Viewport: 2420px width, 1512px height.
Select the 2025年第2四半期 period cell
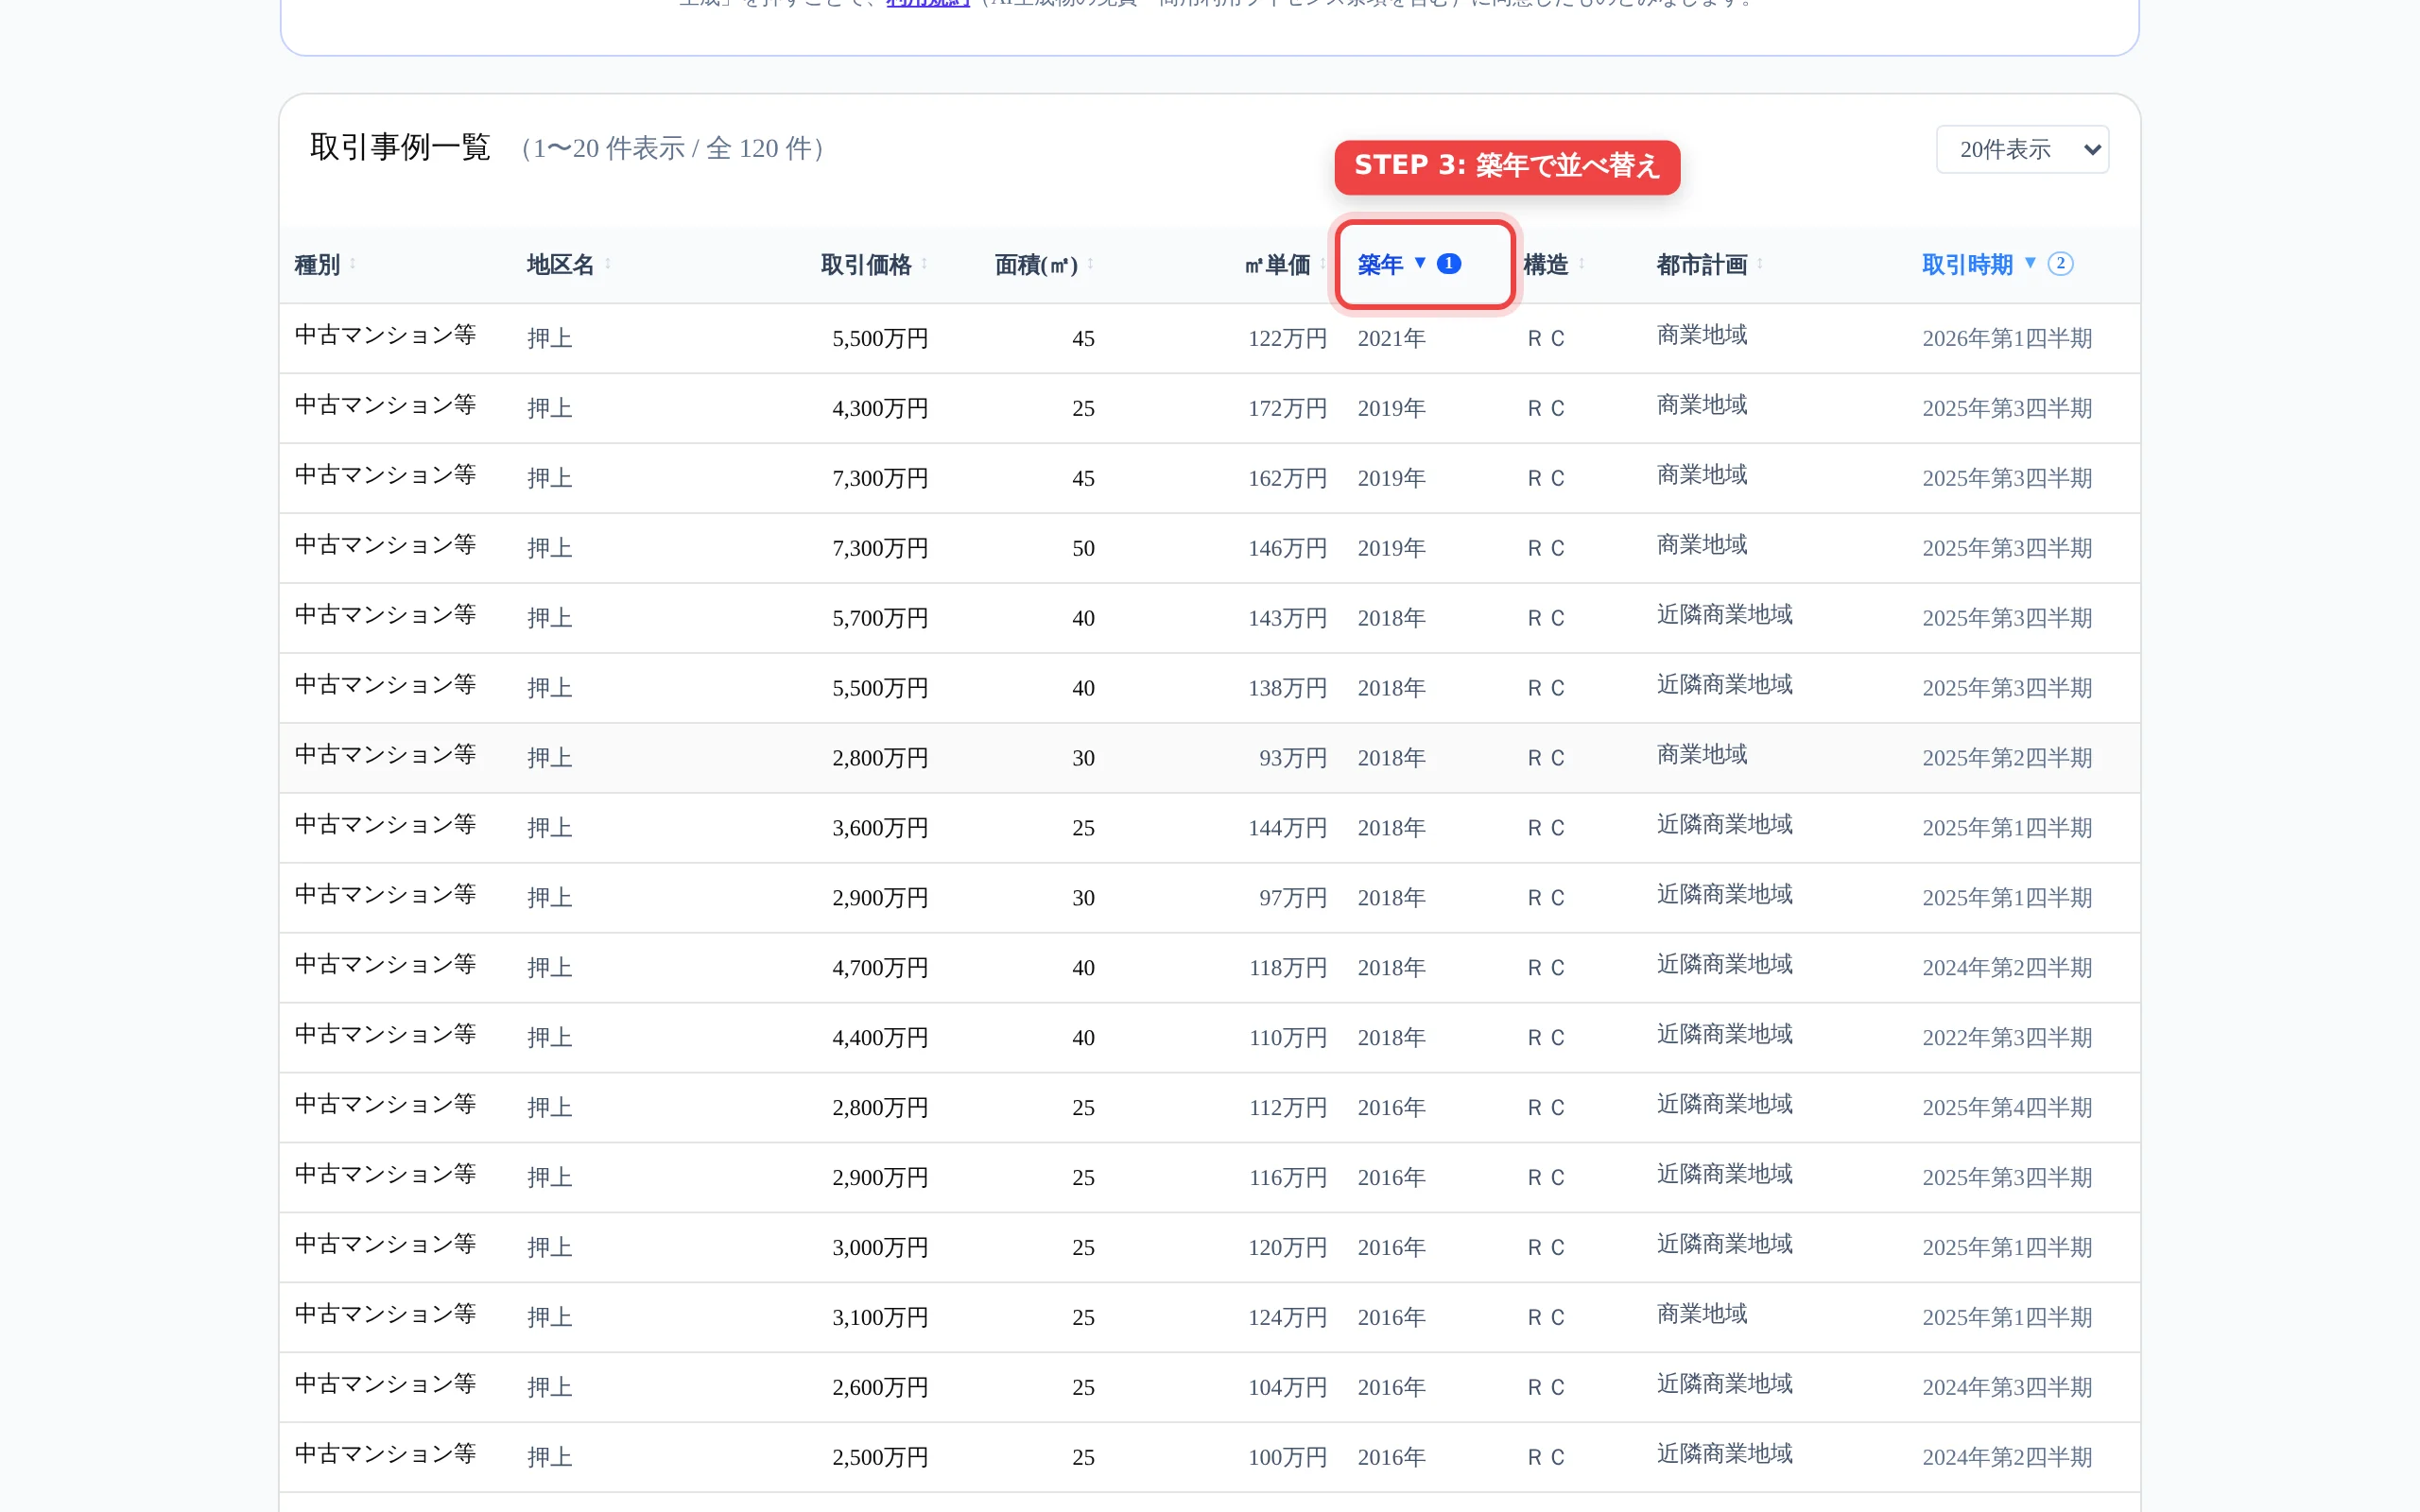[x=2007, y=759]
